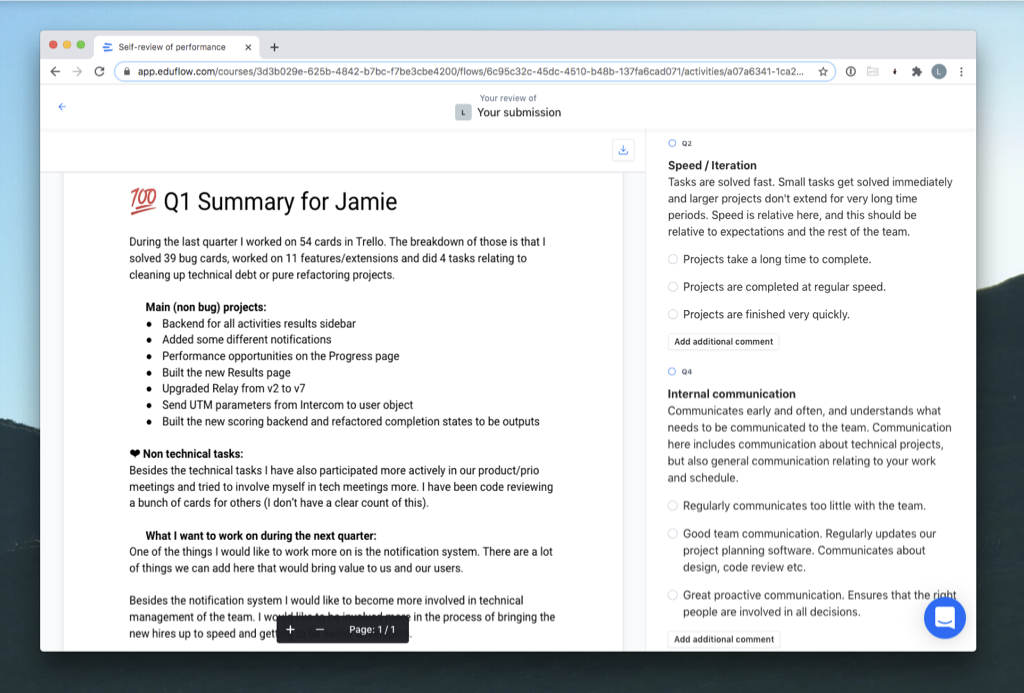Click the browser address bar URL
Screen dimensions: 1024x693
[470, 72]
